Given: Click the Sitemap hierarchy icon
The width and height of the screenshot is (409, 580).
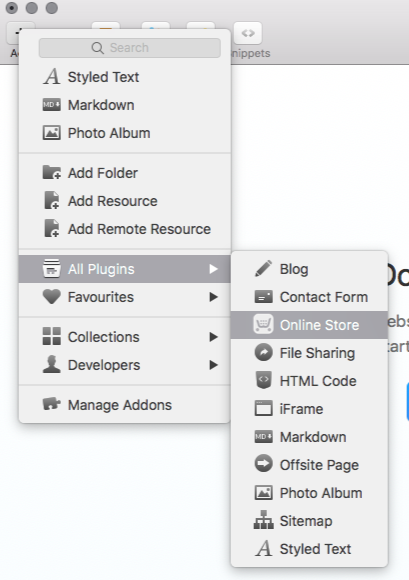Looking at the screenshot, I should (263, 520).
